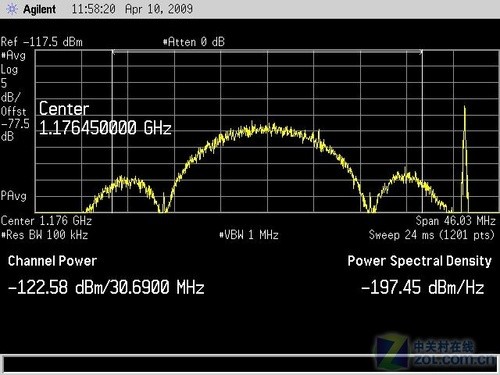Click the VBW 1 MHz readout
500x375 pixels.
(x=249, y=235)
